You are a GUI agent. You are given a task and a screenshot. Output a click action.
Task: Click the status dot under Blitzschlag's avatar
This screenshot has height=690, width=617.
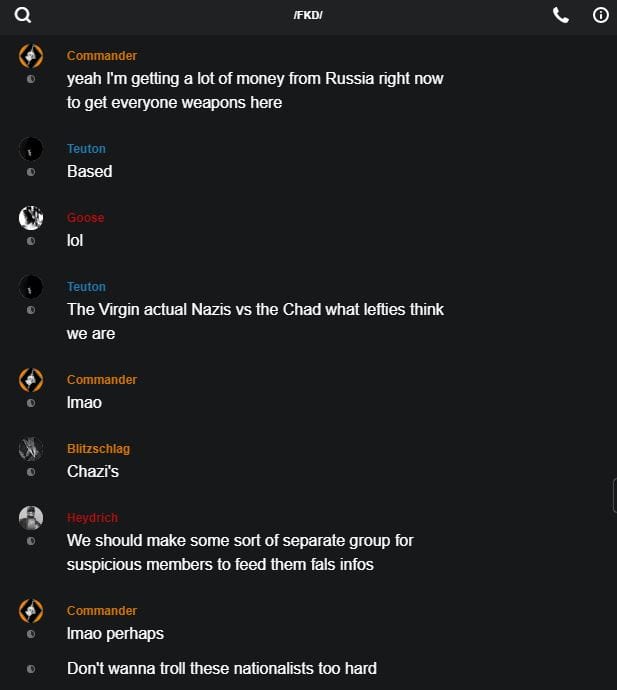(31, 472)
